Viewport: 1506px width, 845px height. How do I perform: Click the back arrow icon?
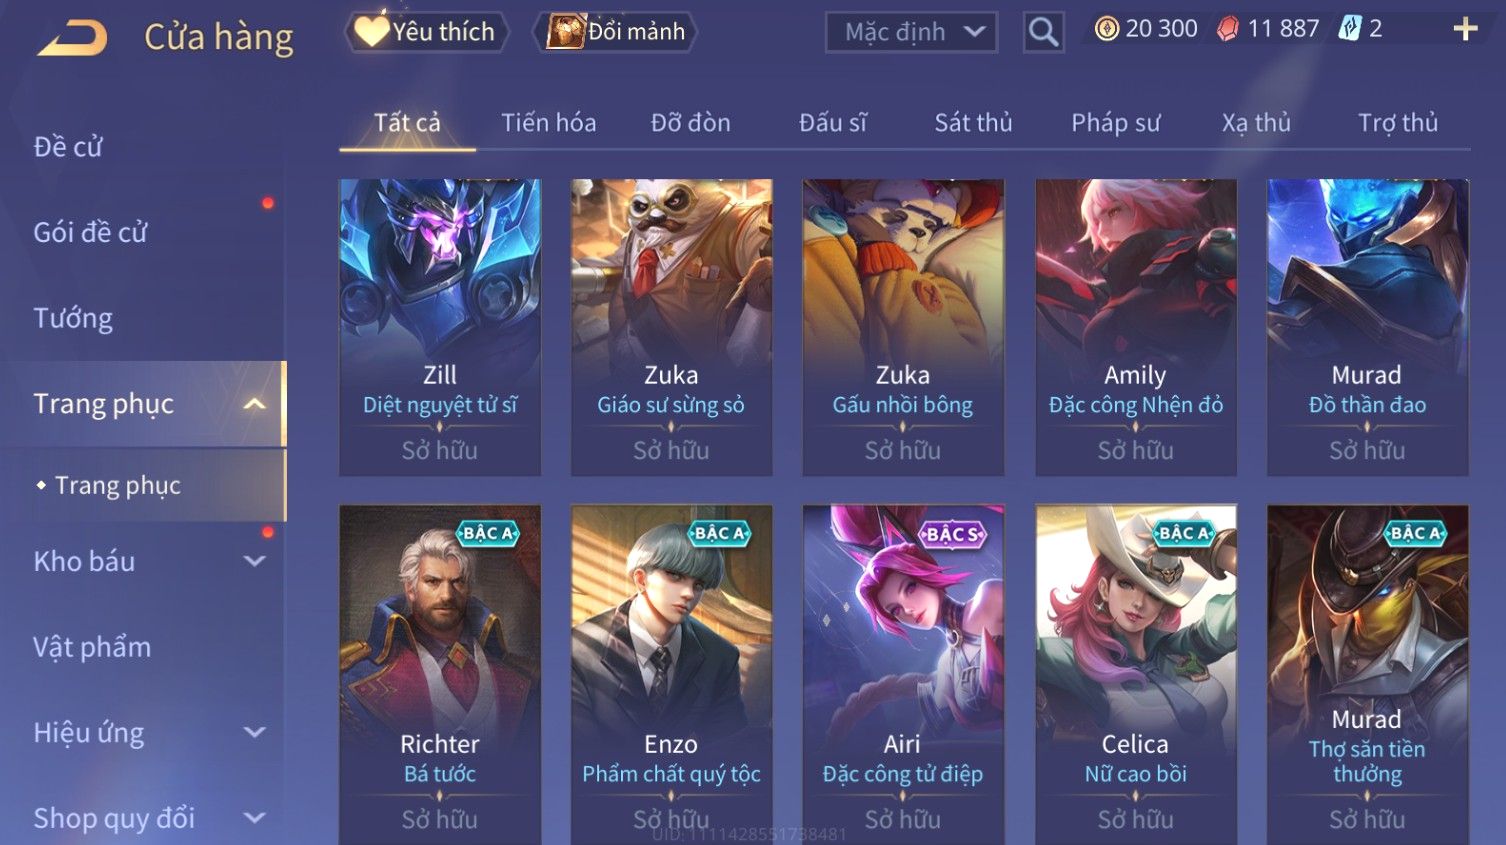click(x=72, y=38)
